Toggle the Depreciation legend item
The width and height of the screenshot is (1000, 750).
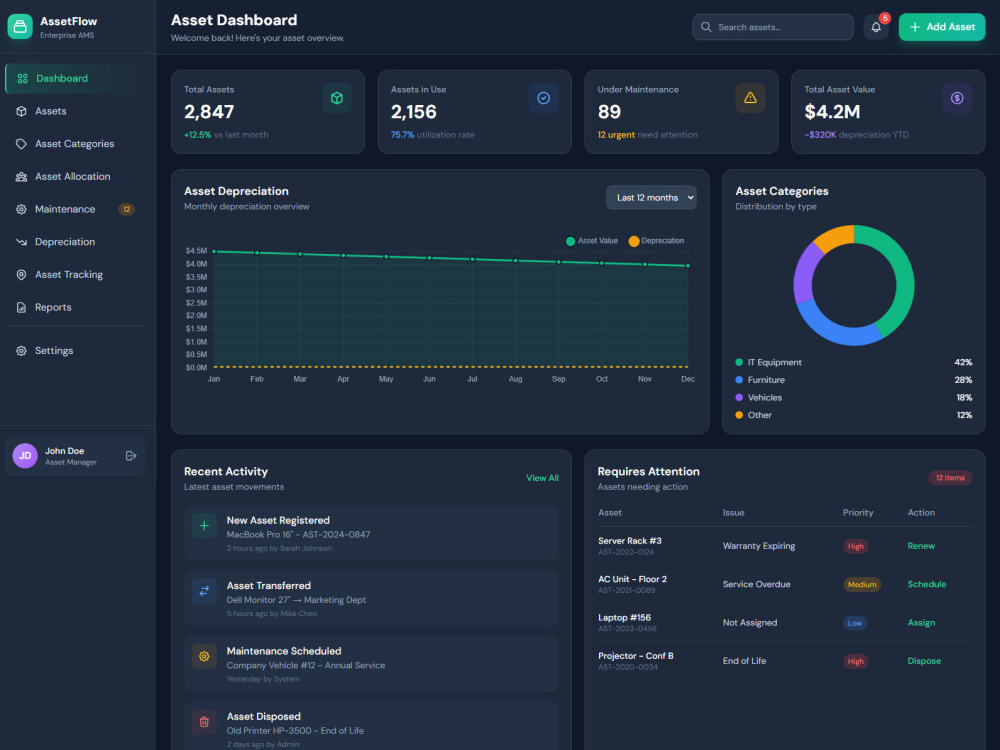(x=656, y=241)
